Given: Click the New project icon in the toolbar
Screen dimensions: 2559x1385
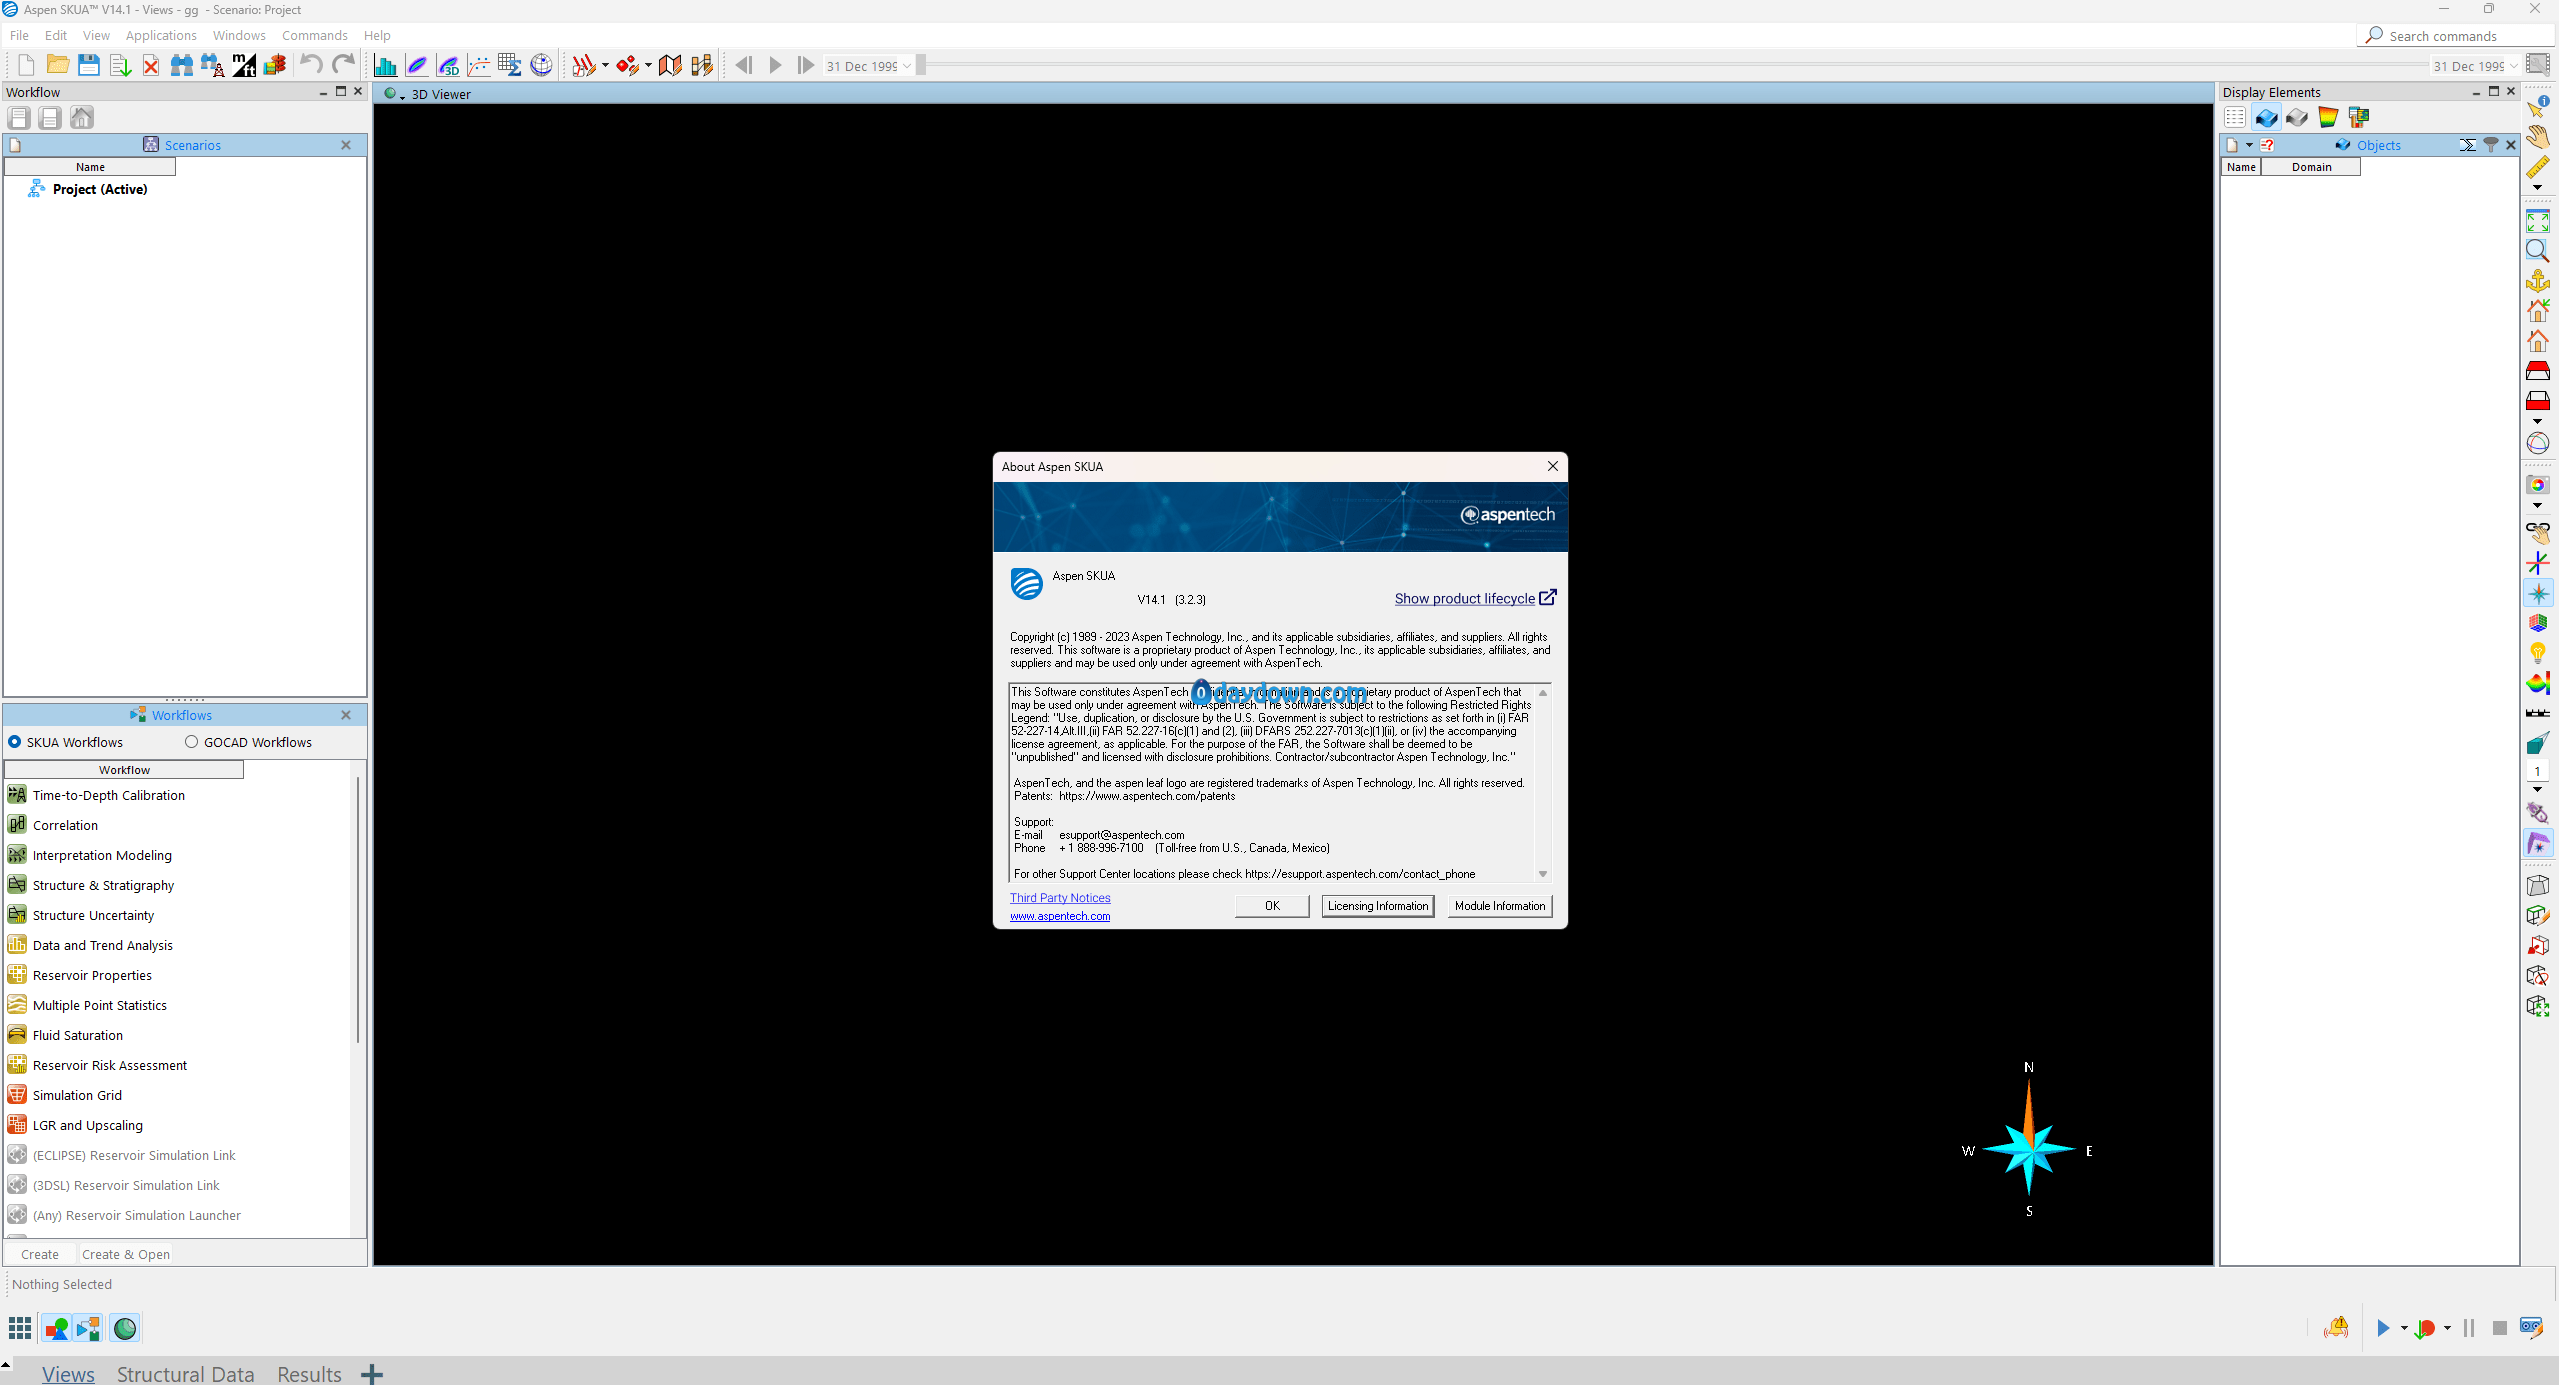Looking at the screenshot, I should pyautogui.click(x=26, y=65).
